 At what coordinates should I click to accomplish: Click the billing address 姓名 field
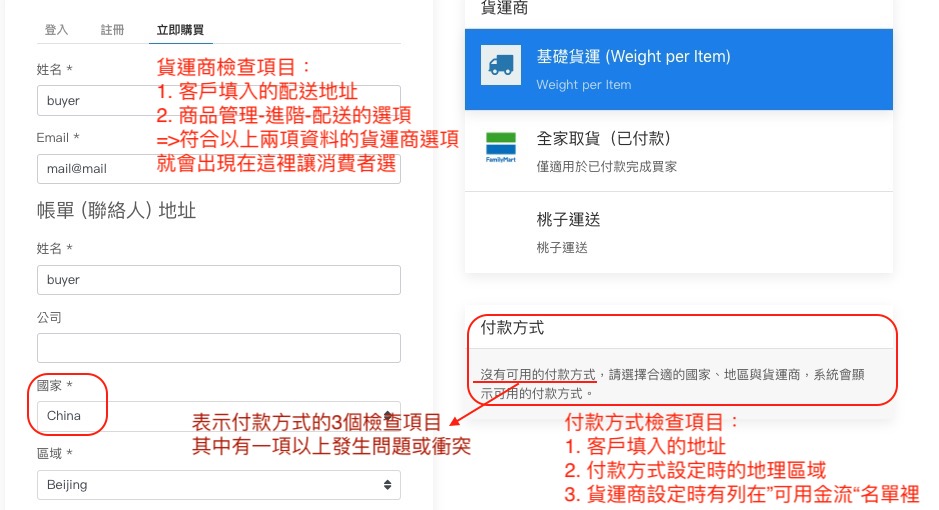pos(219,280)
